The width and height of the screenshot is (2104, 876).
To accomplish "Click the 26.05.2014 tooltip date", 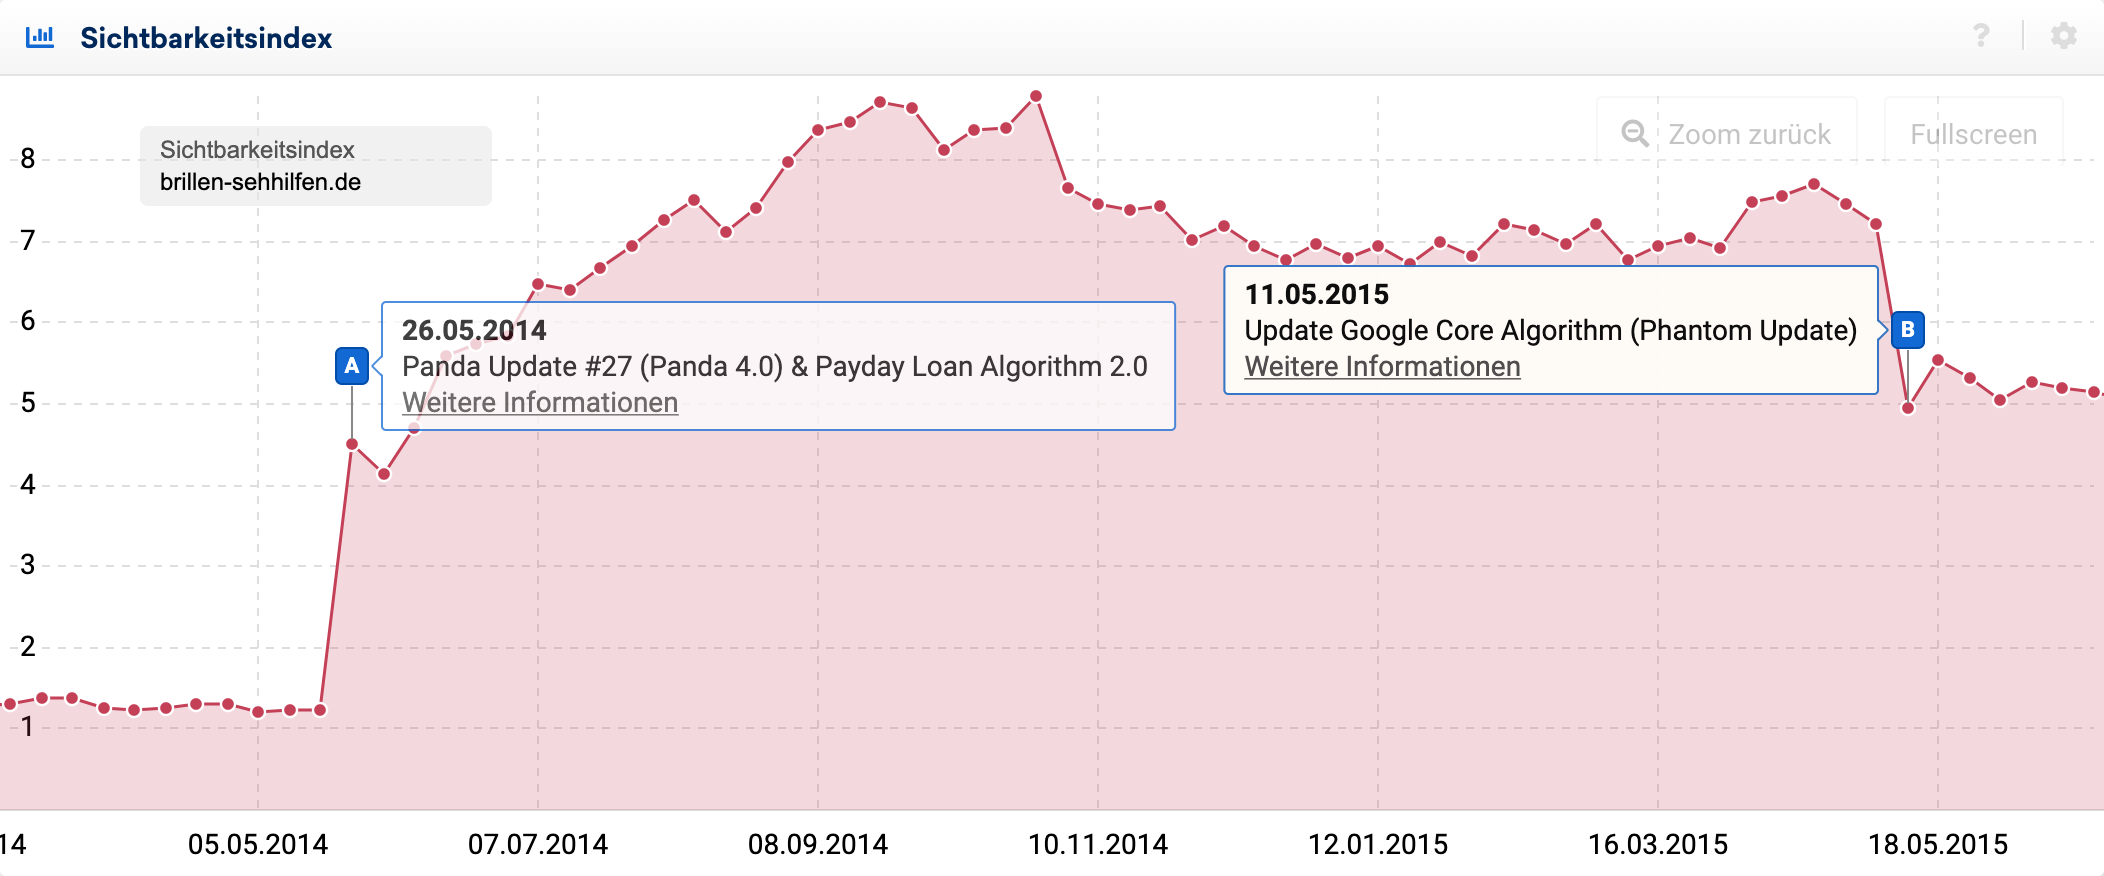I will click(x=474, y=330).
